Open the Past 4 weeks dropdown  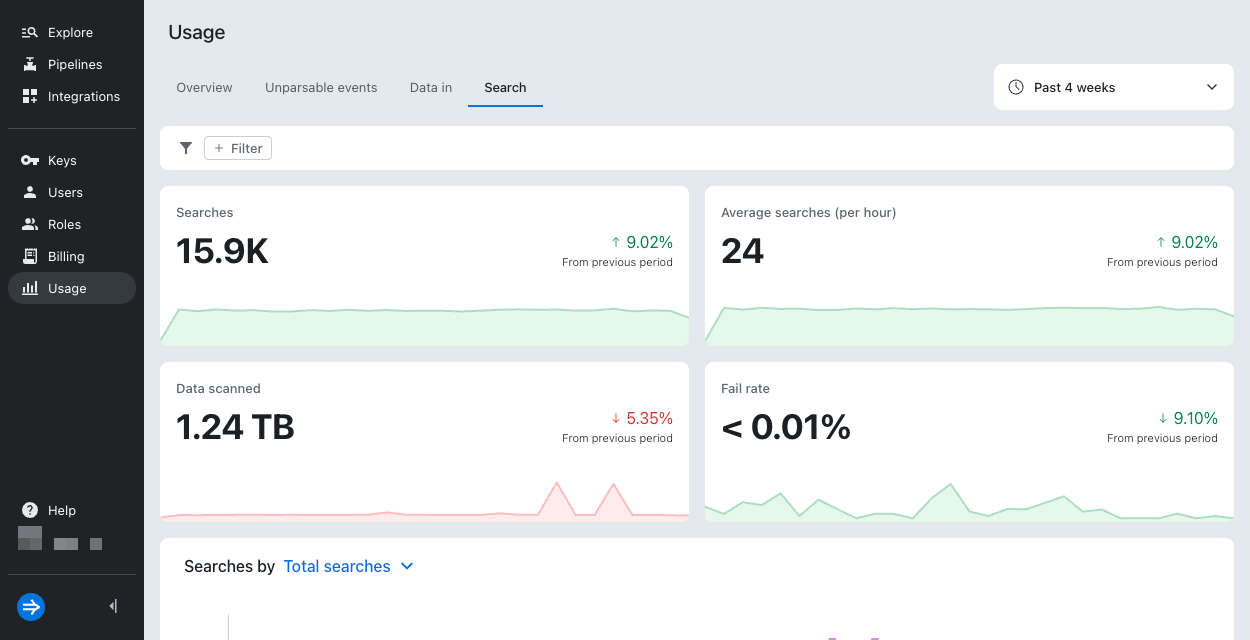tap(1113, 87)
